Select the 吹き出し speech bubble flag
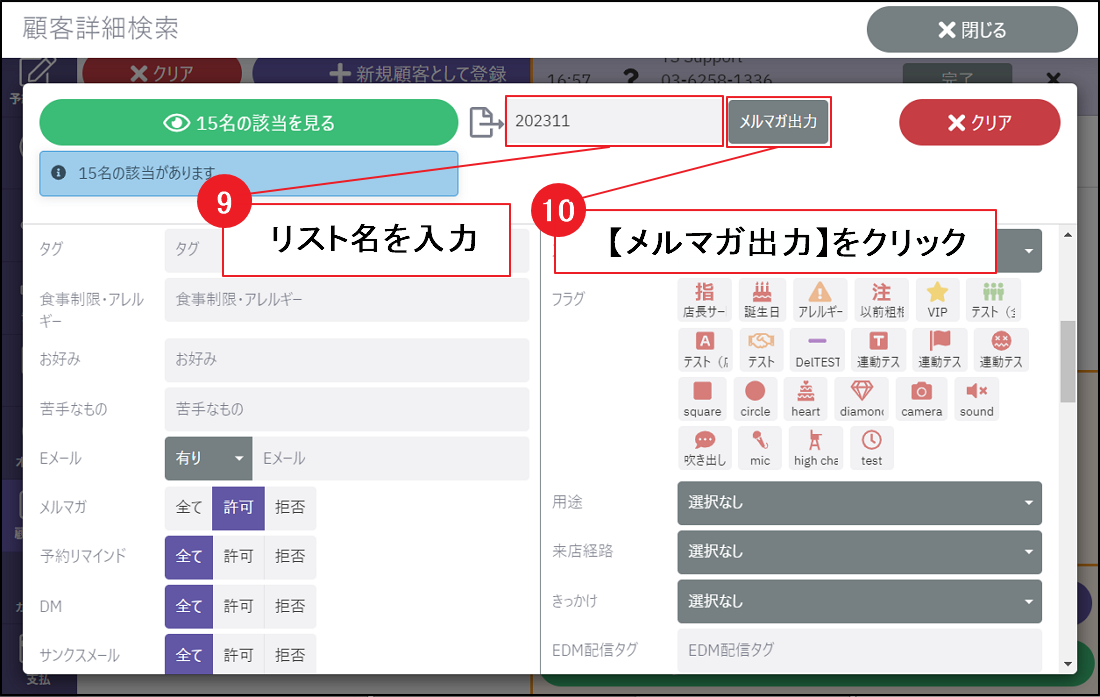The image size is (1100, 697). pos(704,448)
